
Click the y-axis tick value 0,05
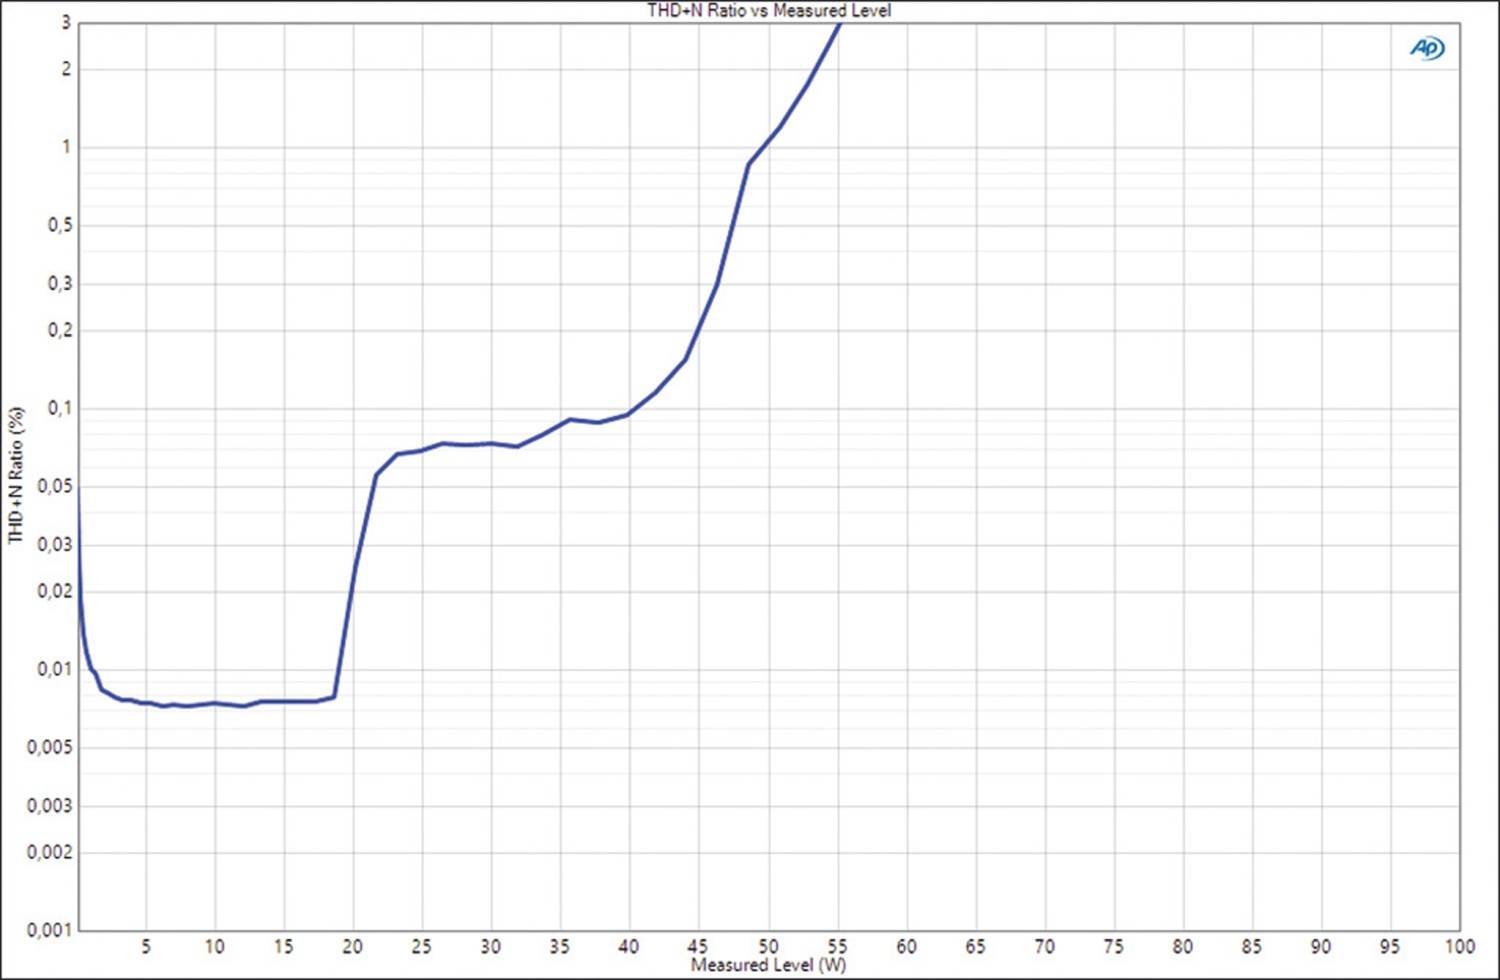[55, 487]
